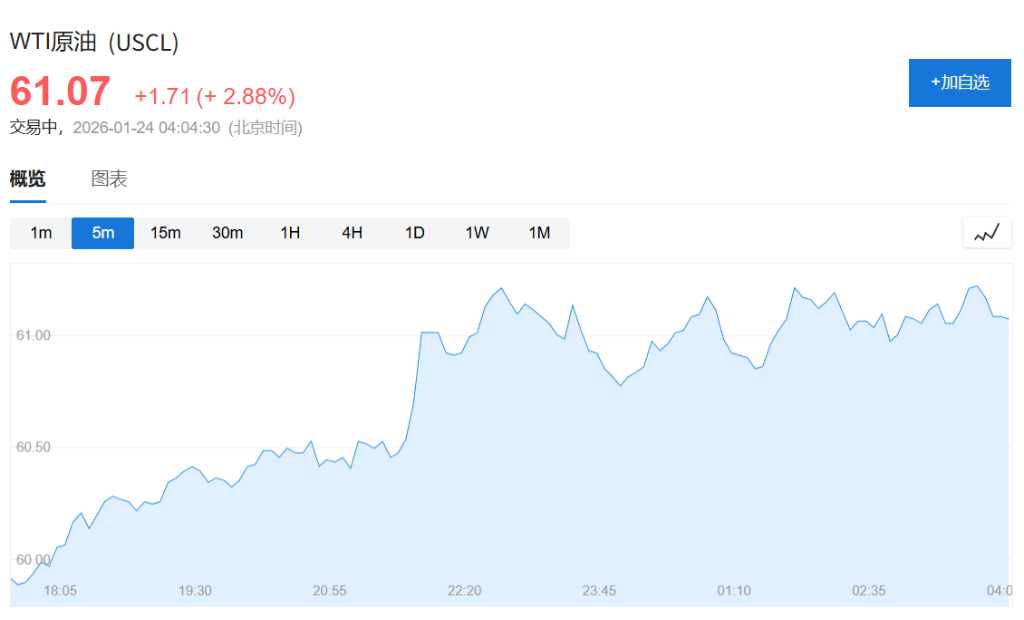The width and height of the screenshot is (1024, 620).
Task: Click the 61.07 current price
Action: [60, 92]
